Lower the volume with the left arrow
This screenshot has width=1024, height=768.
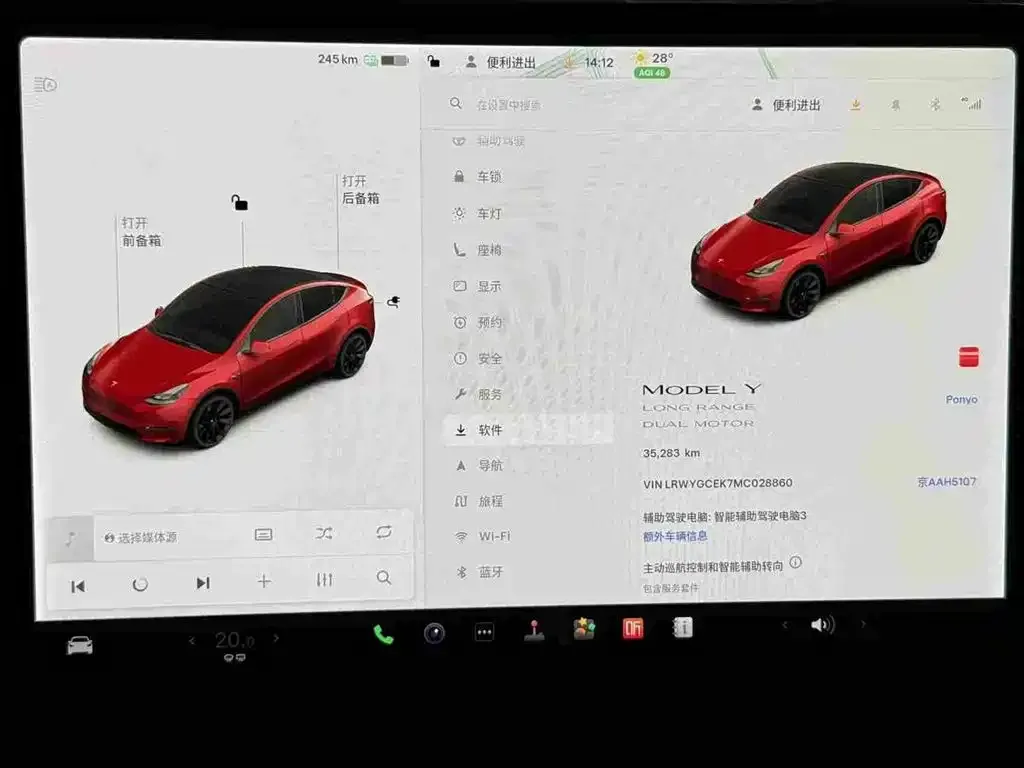point(784,626)
